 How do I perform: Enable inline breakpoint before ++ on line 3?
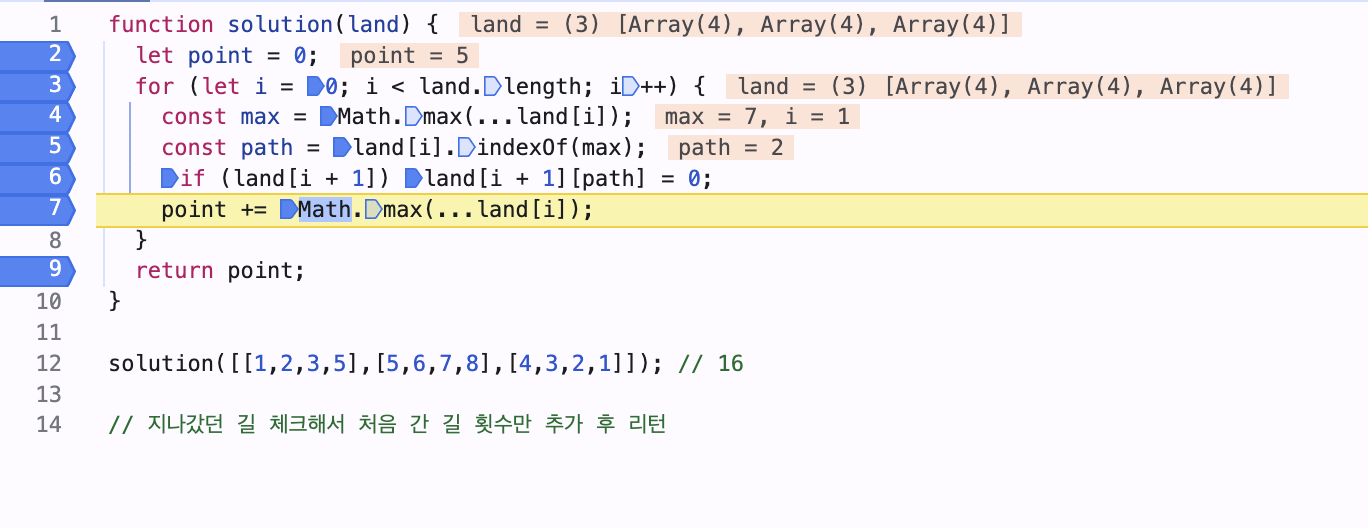(x=631, y=86)
